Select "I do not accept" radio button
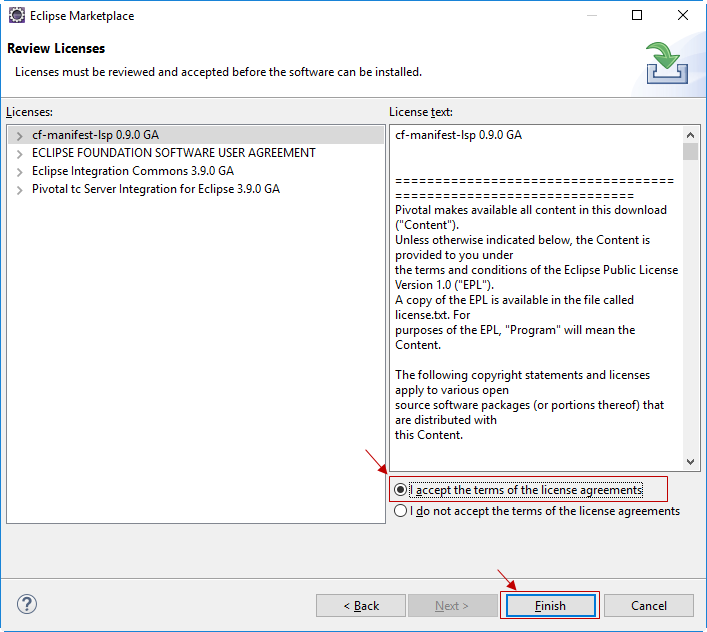Screen dimensions: 707x632 tap(400, 511)
